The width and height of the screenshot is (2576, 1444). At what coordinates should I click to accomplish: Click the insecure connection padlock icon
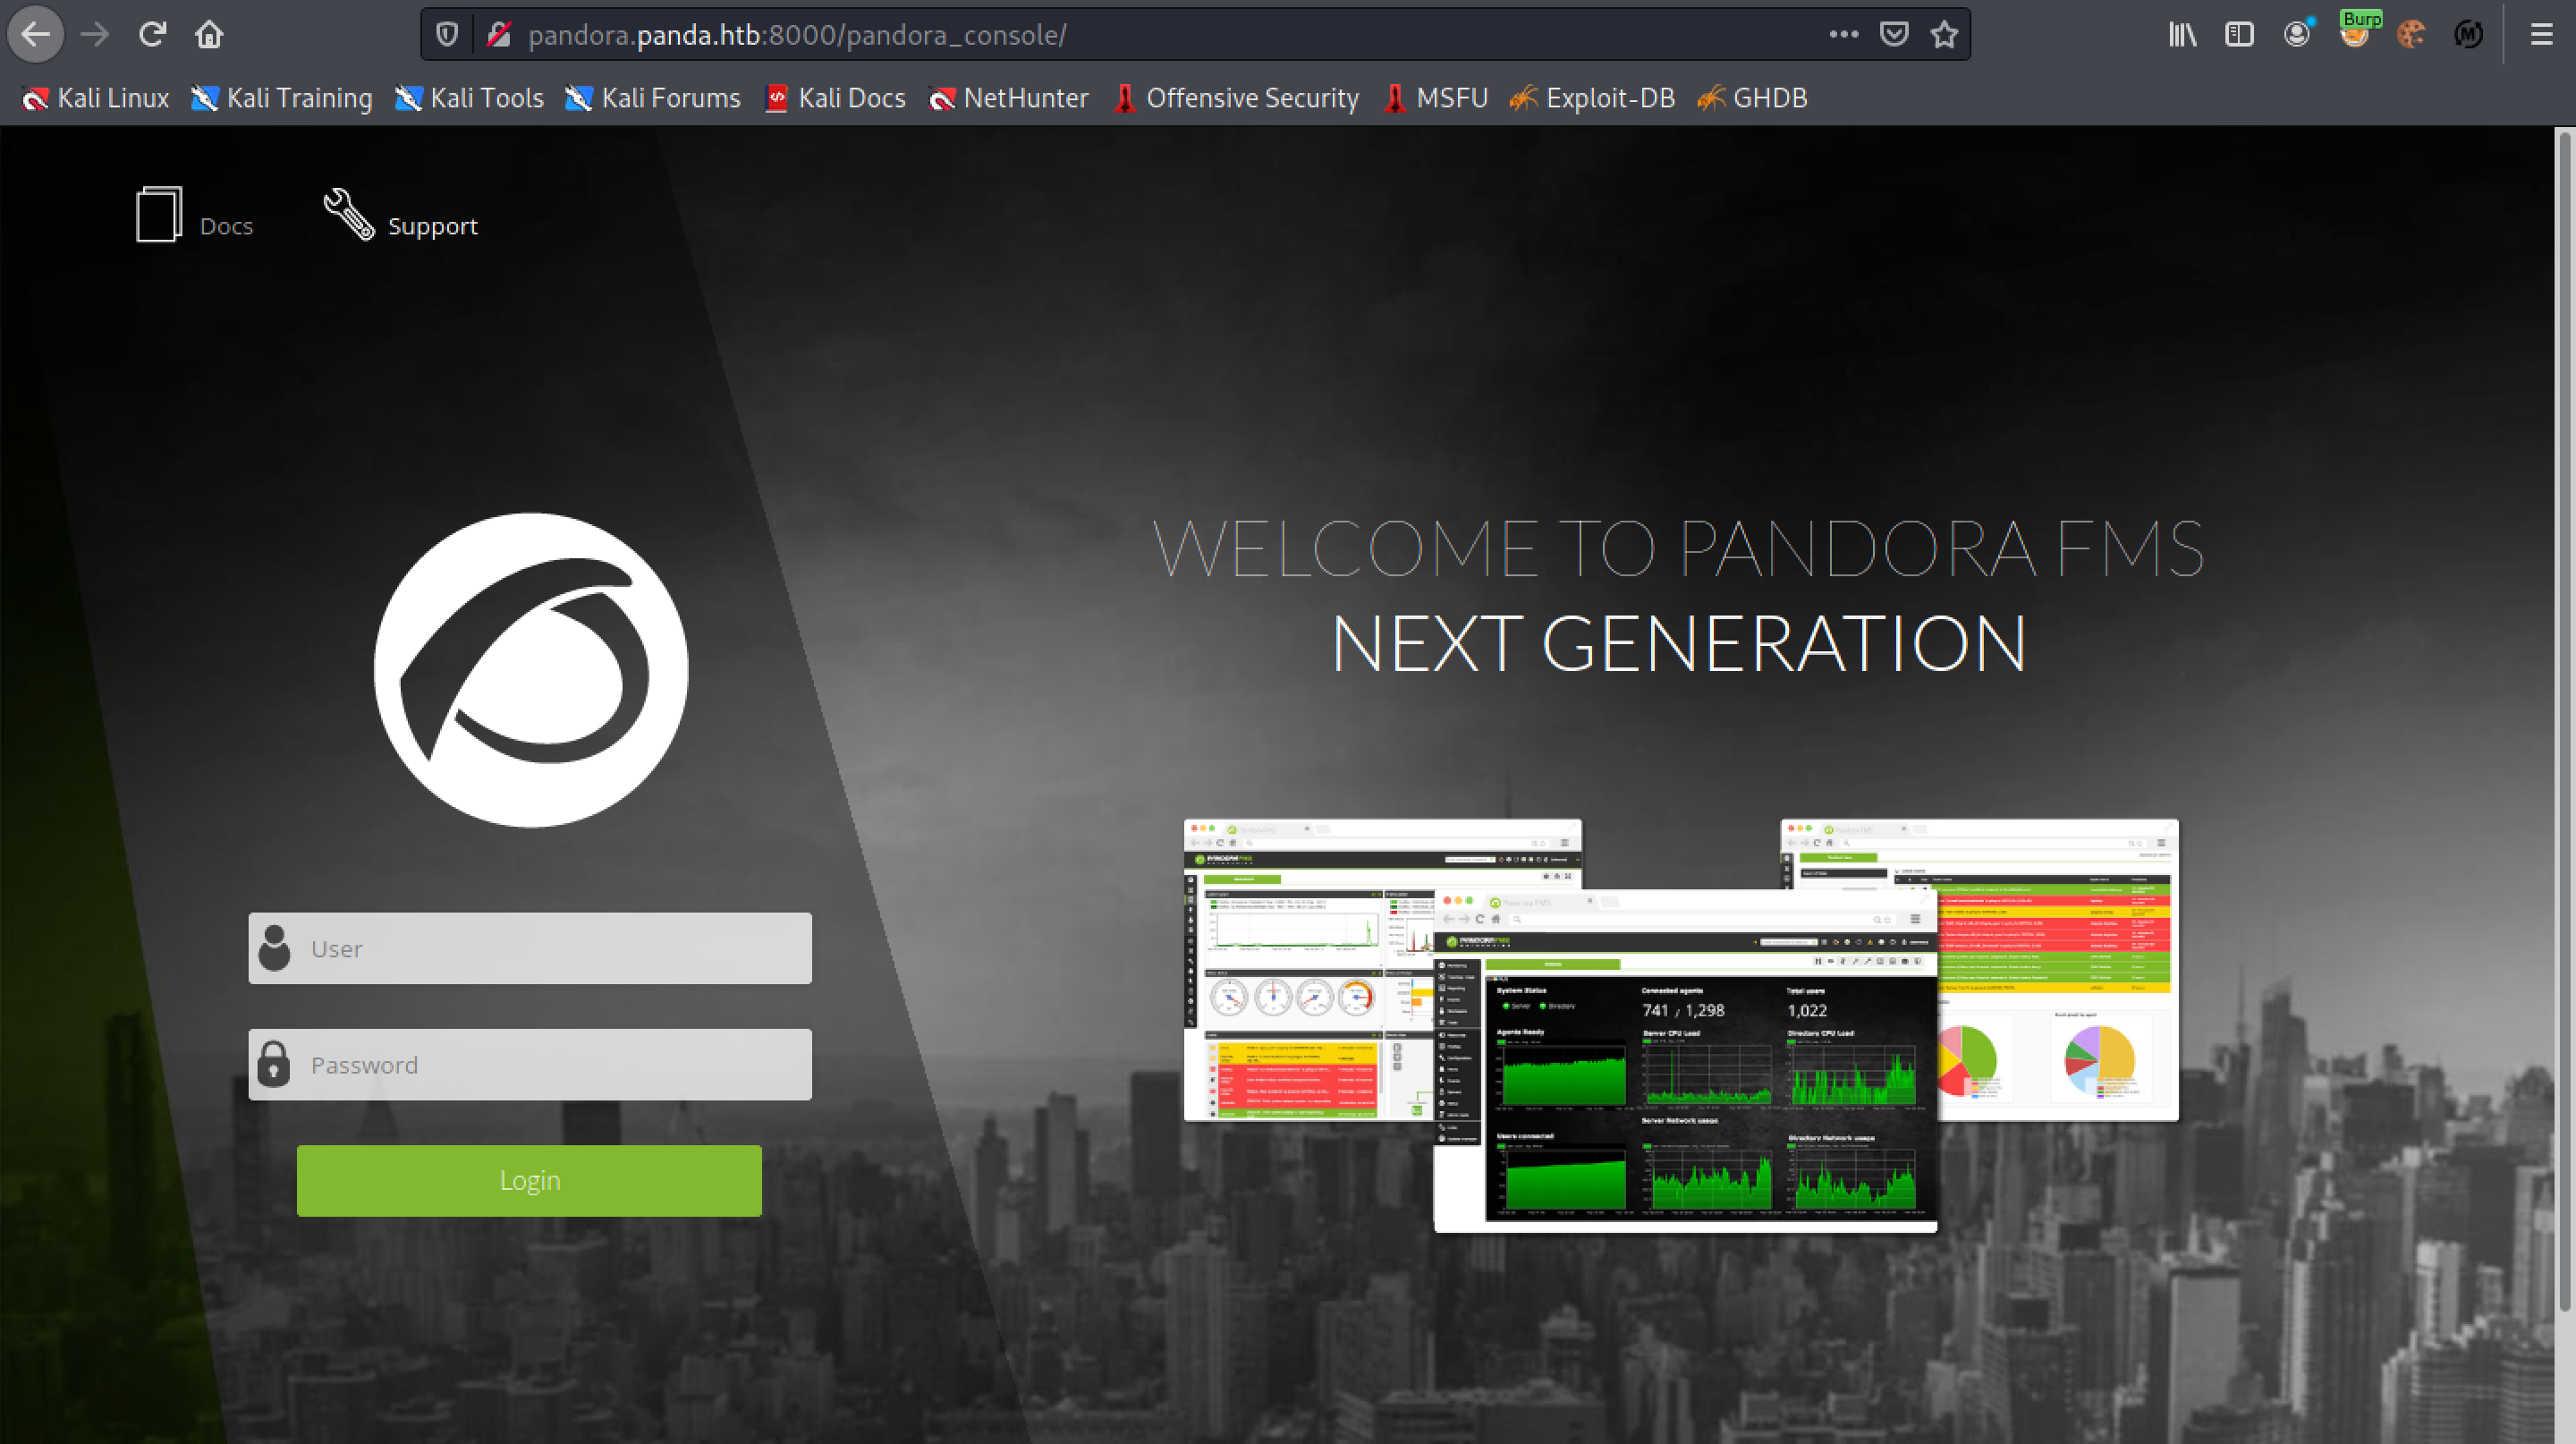click(498, 35)
